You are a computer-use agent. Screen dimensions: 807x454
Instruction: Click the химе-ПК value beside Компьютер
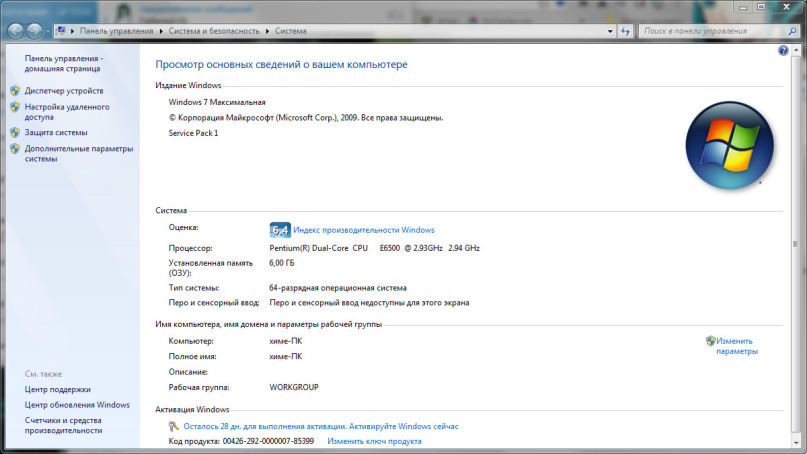pos(286,341)
